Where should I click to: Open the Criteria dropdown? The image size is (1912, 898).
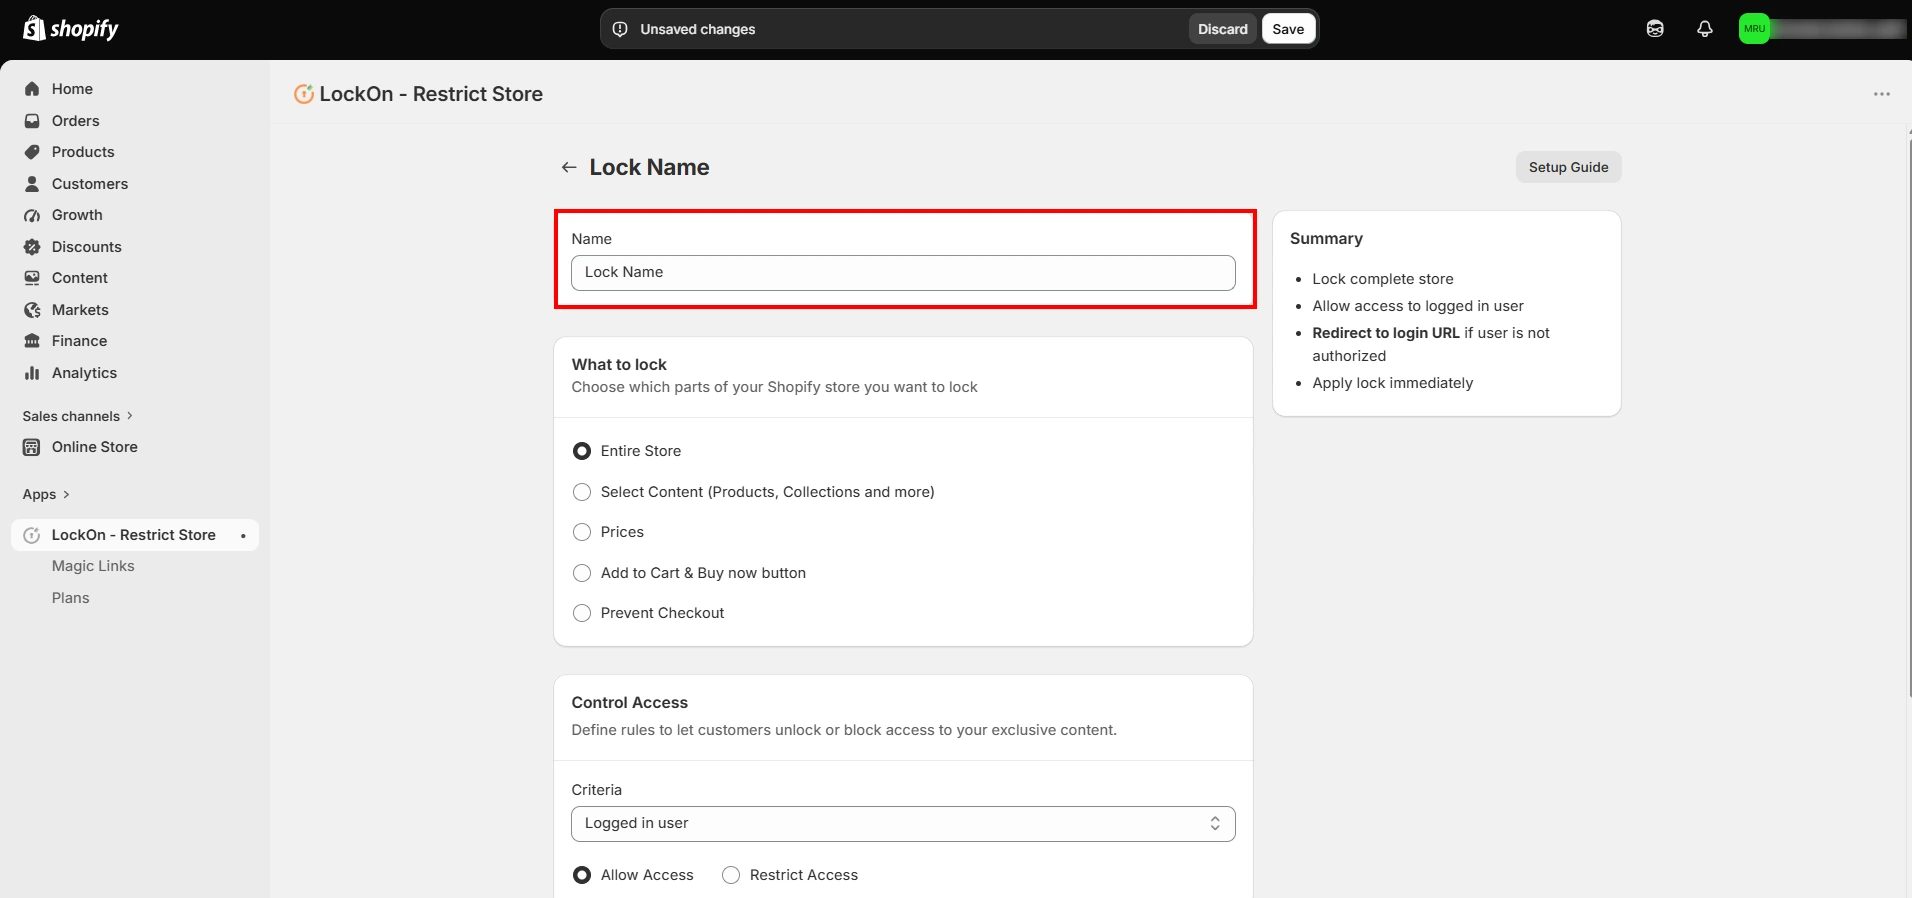[x=903, y=824]
